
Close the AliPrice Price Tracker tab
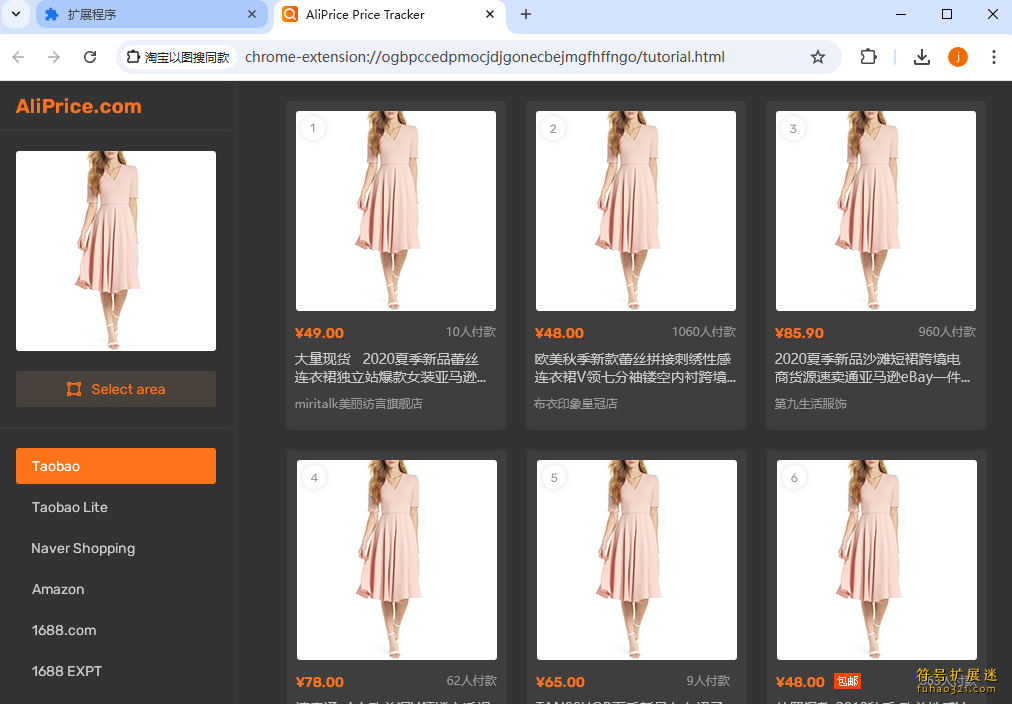pyautogui.click(x=490, y=14)
